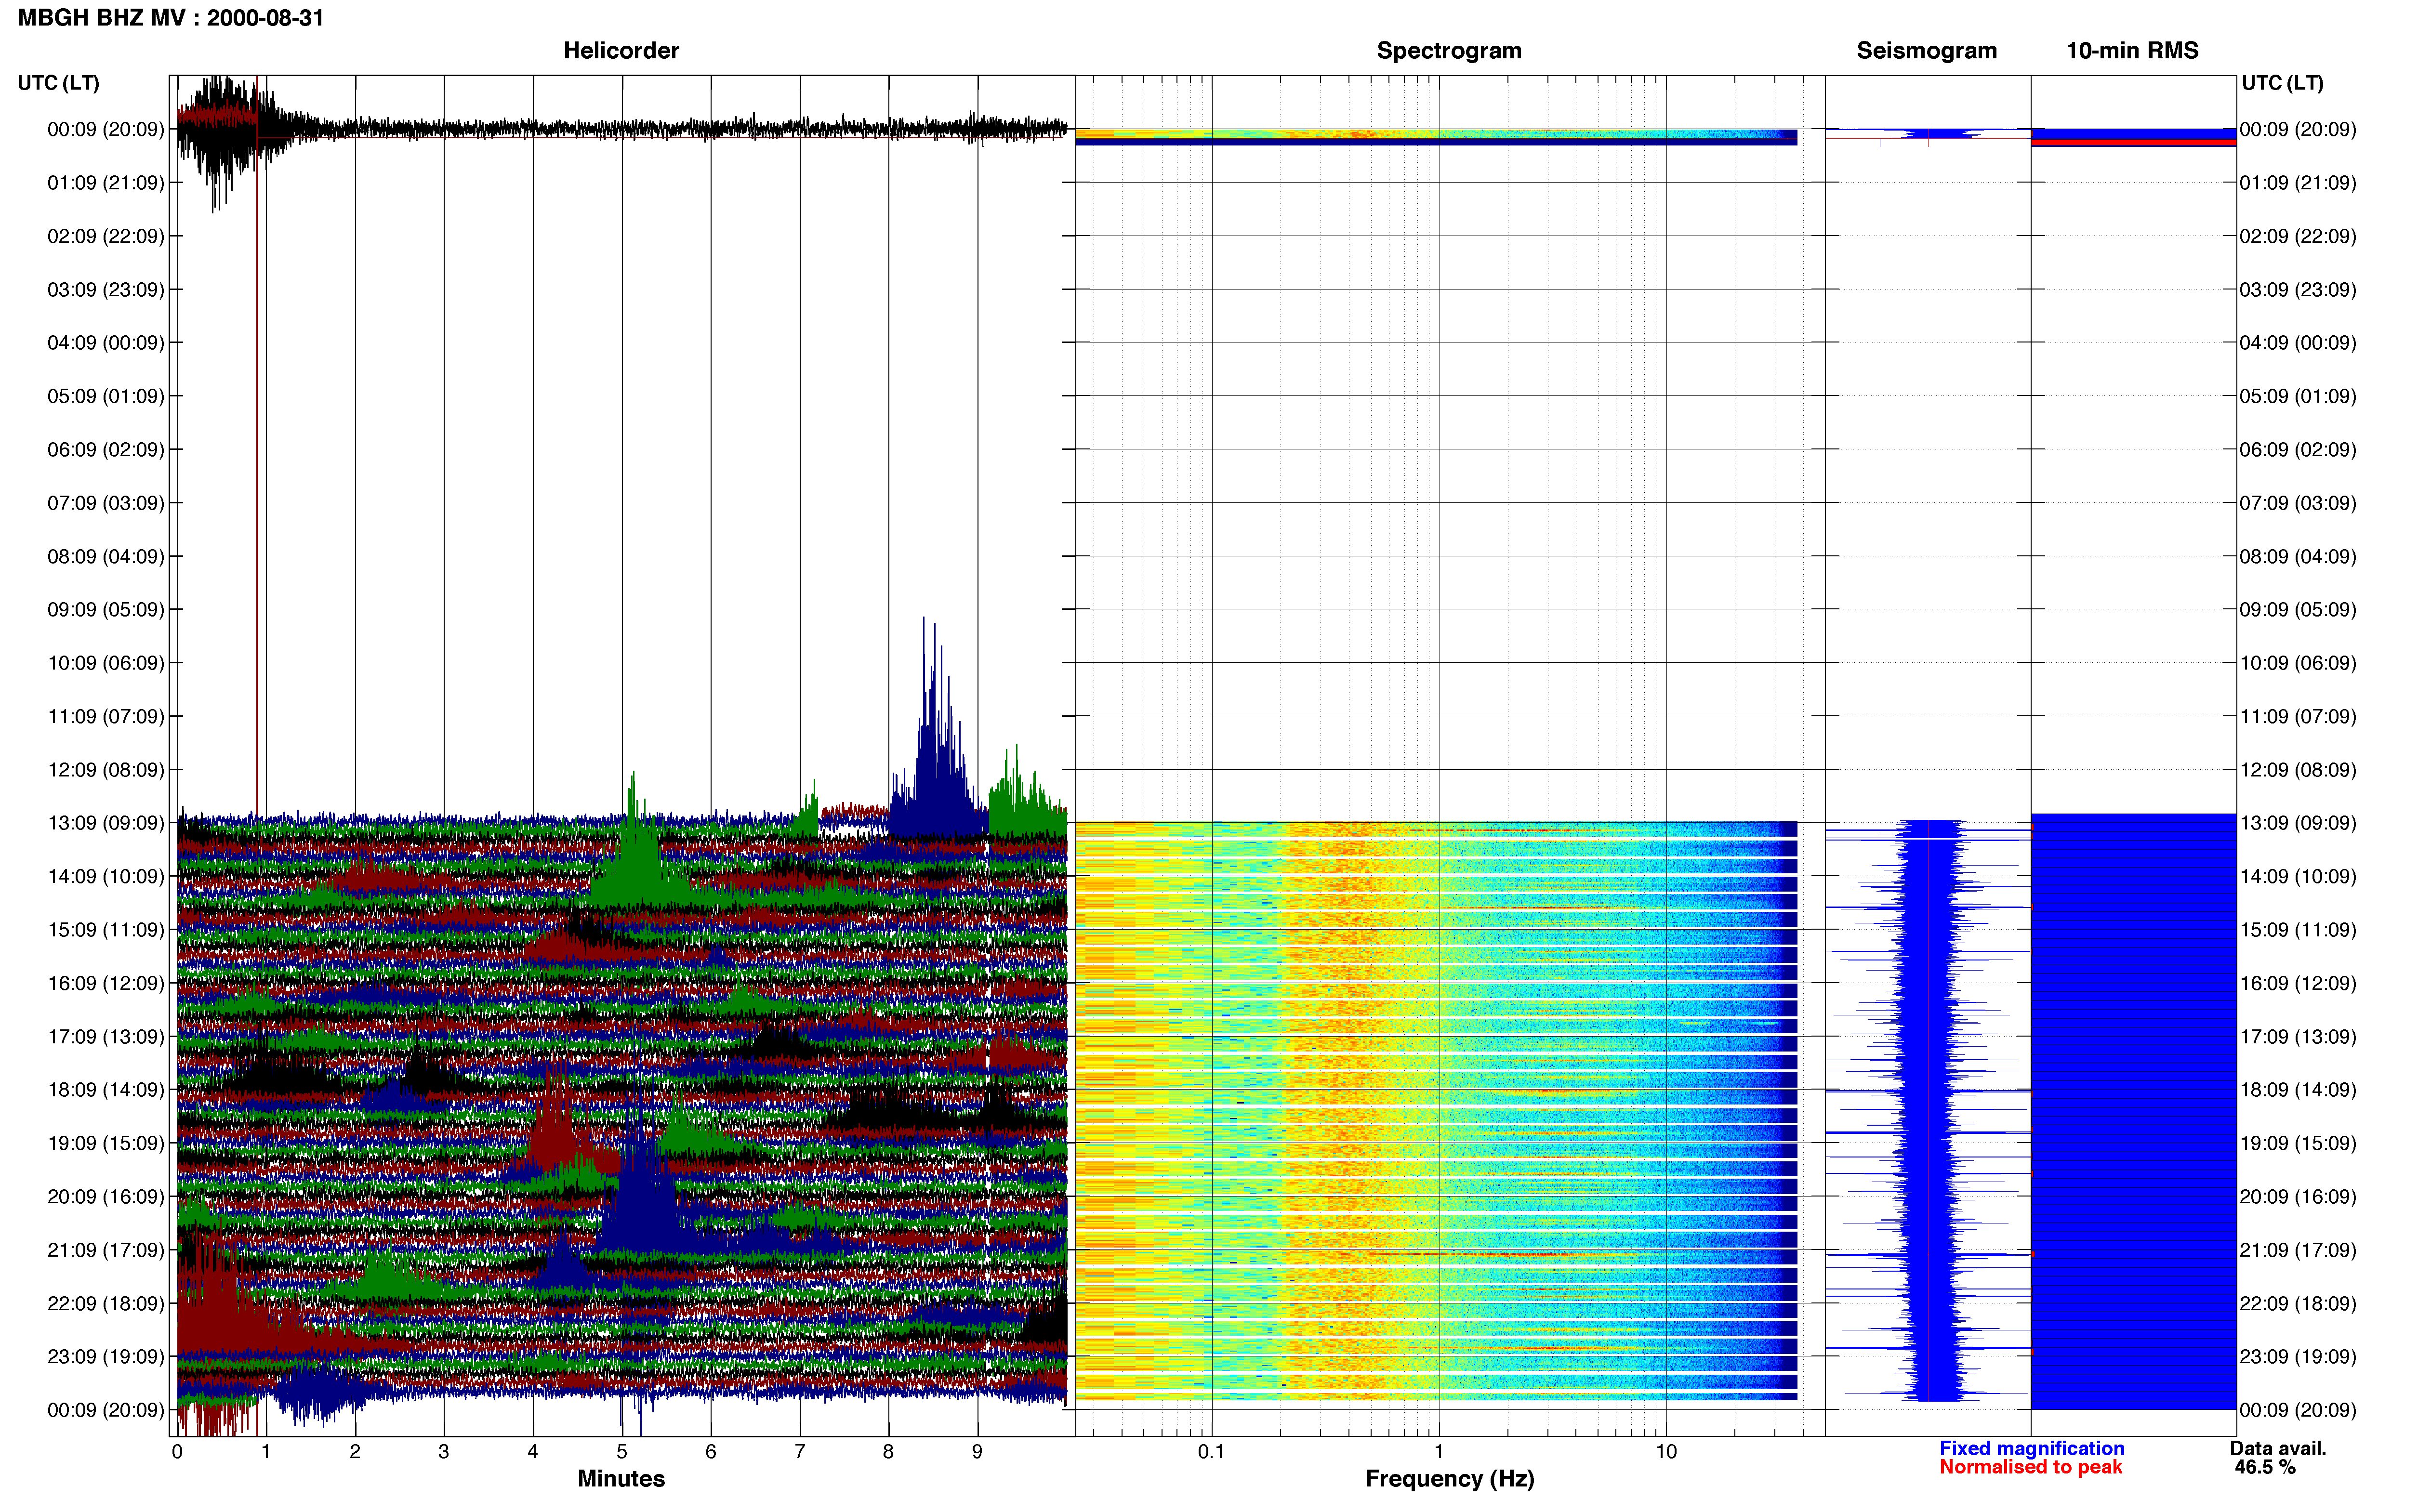Click the right '18:09 (14:09)' time label

(2298, 1090)
